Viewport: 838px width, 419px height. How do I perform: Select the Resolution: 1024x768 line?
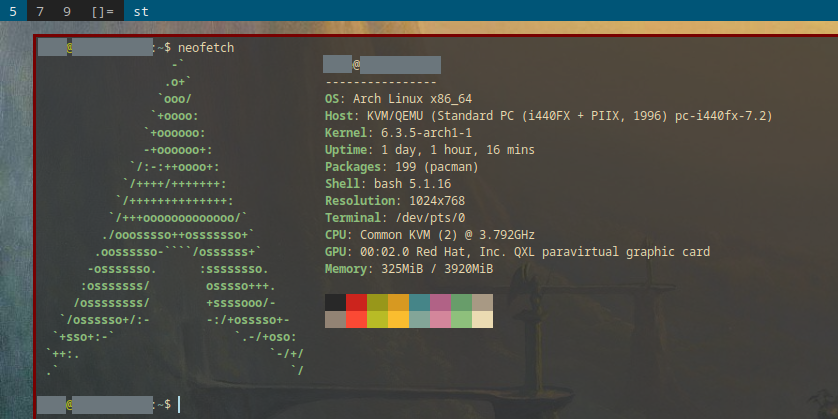[x=395, y=201]
